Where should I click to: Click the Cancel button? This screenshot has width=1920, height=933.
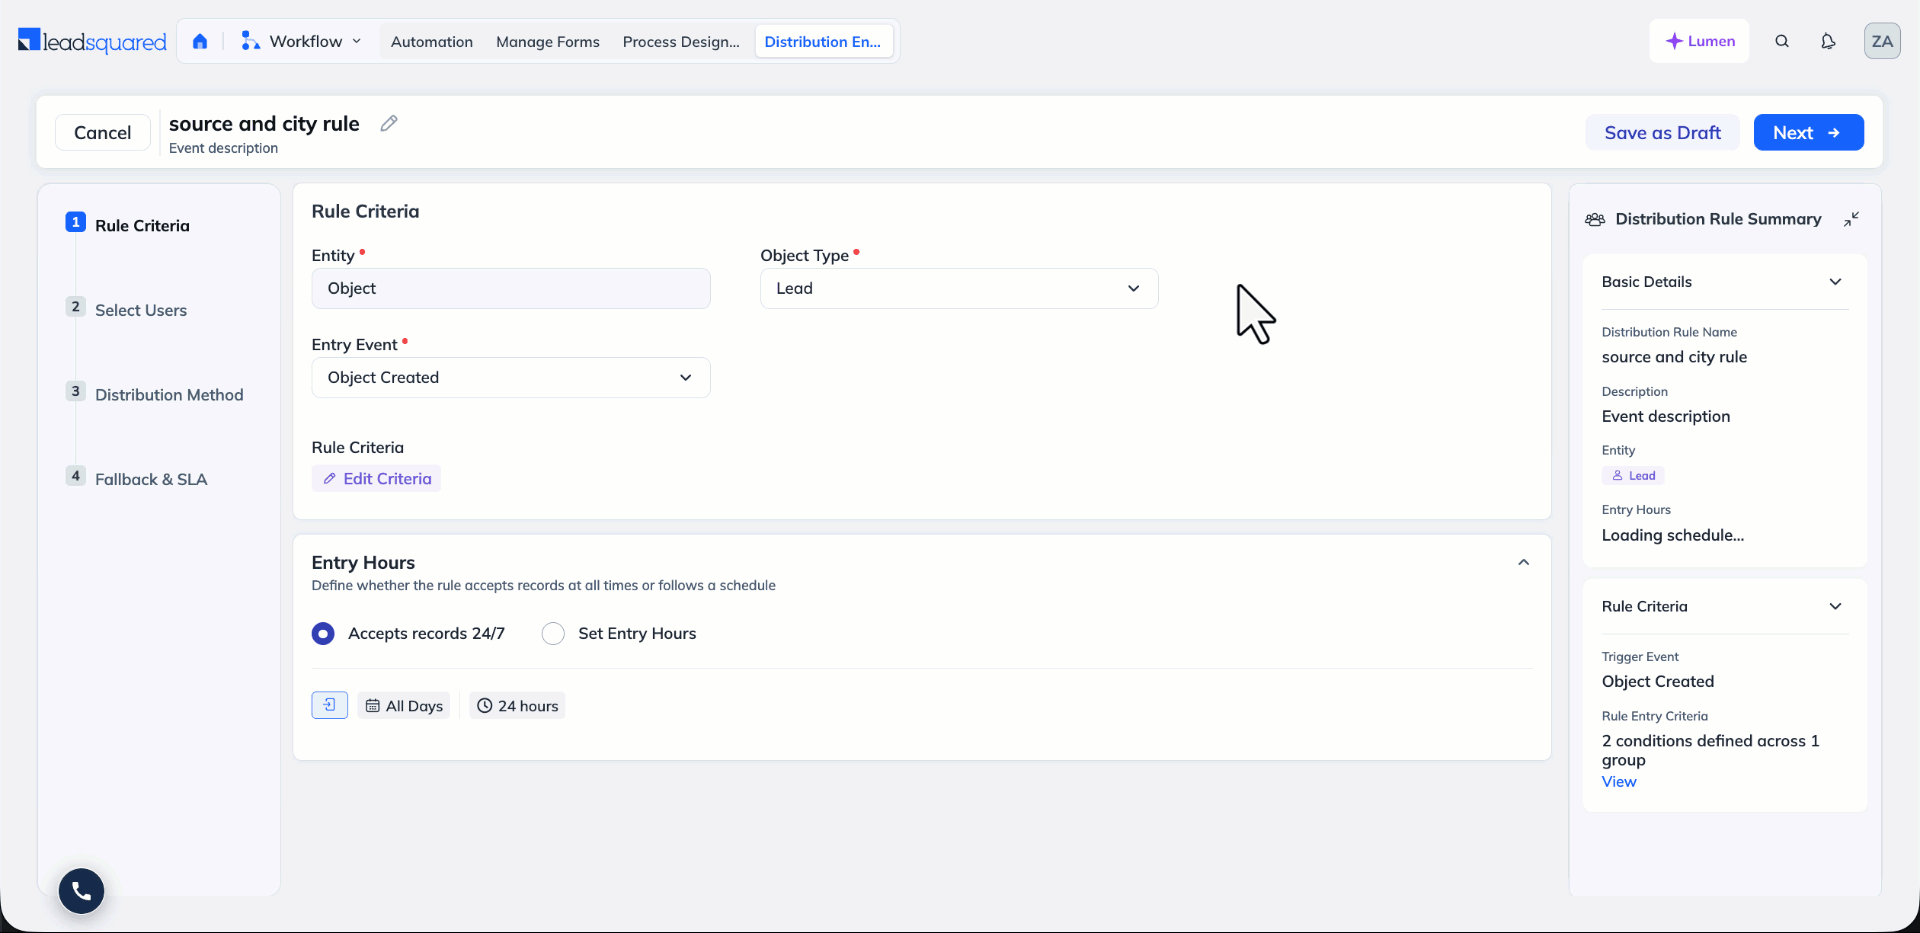[103, 132]
